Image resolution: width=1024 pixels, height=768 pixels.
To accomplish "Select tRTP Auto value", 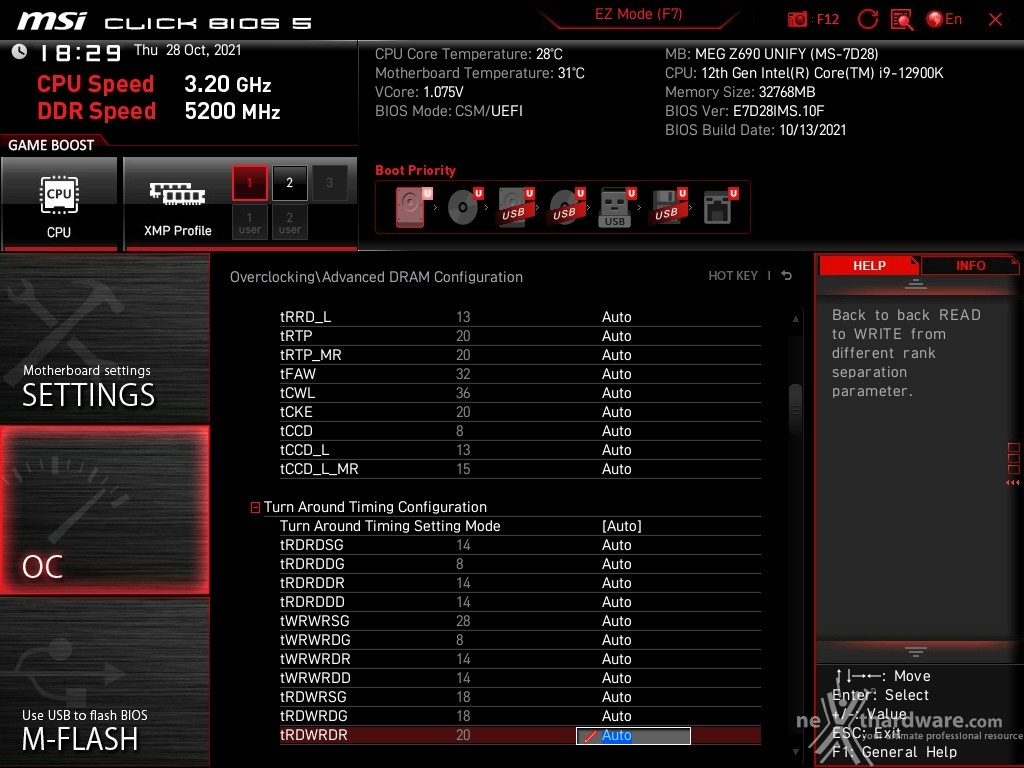I will 616,336.
